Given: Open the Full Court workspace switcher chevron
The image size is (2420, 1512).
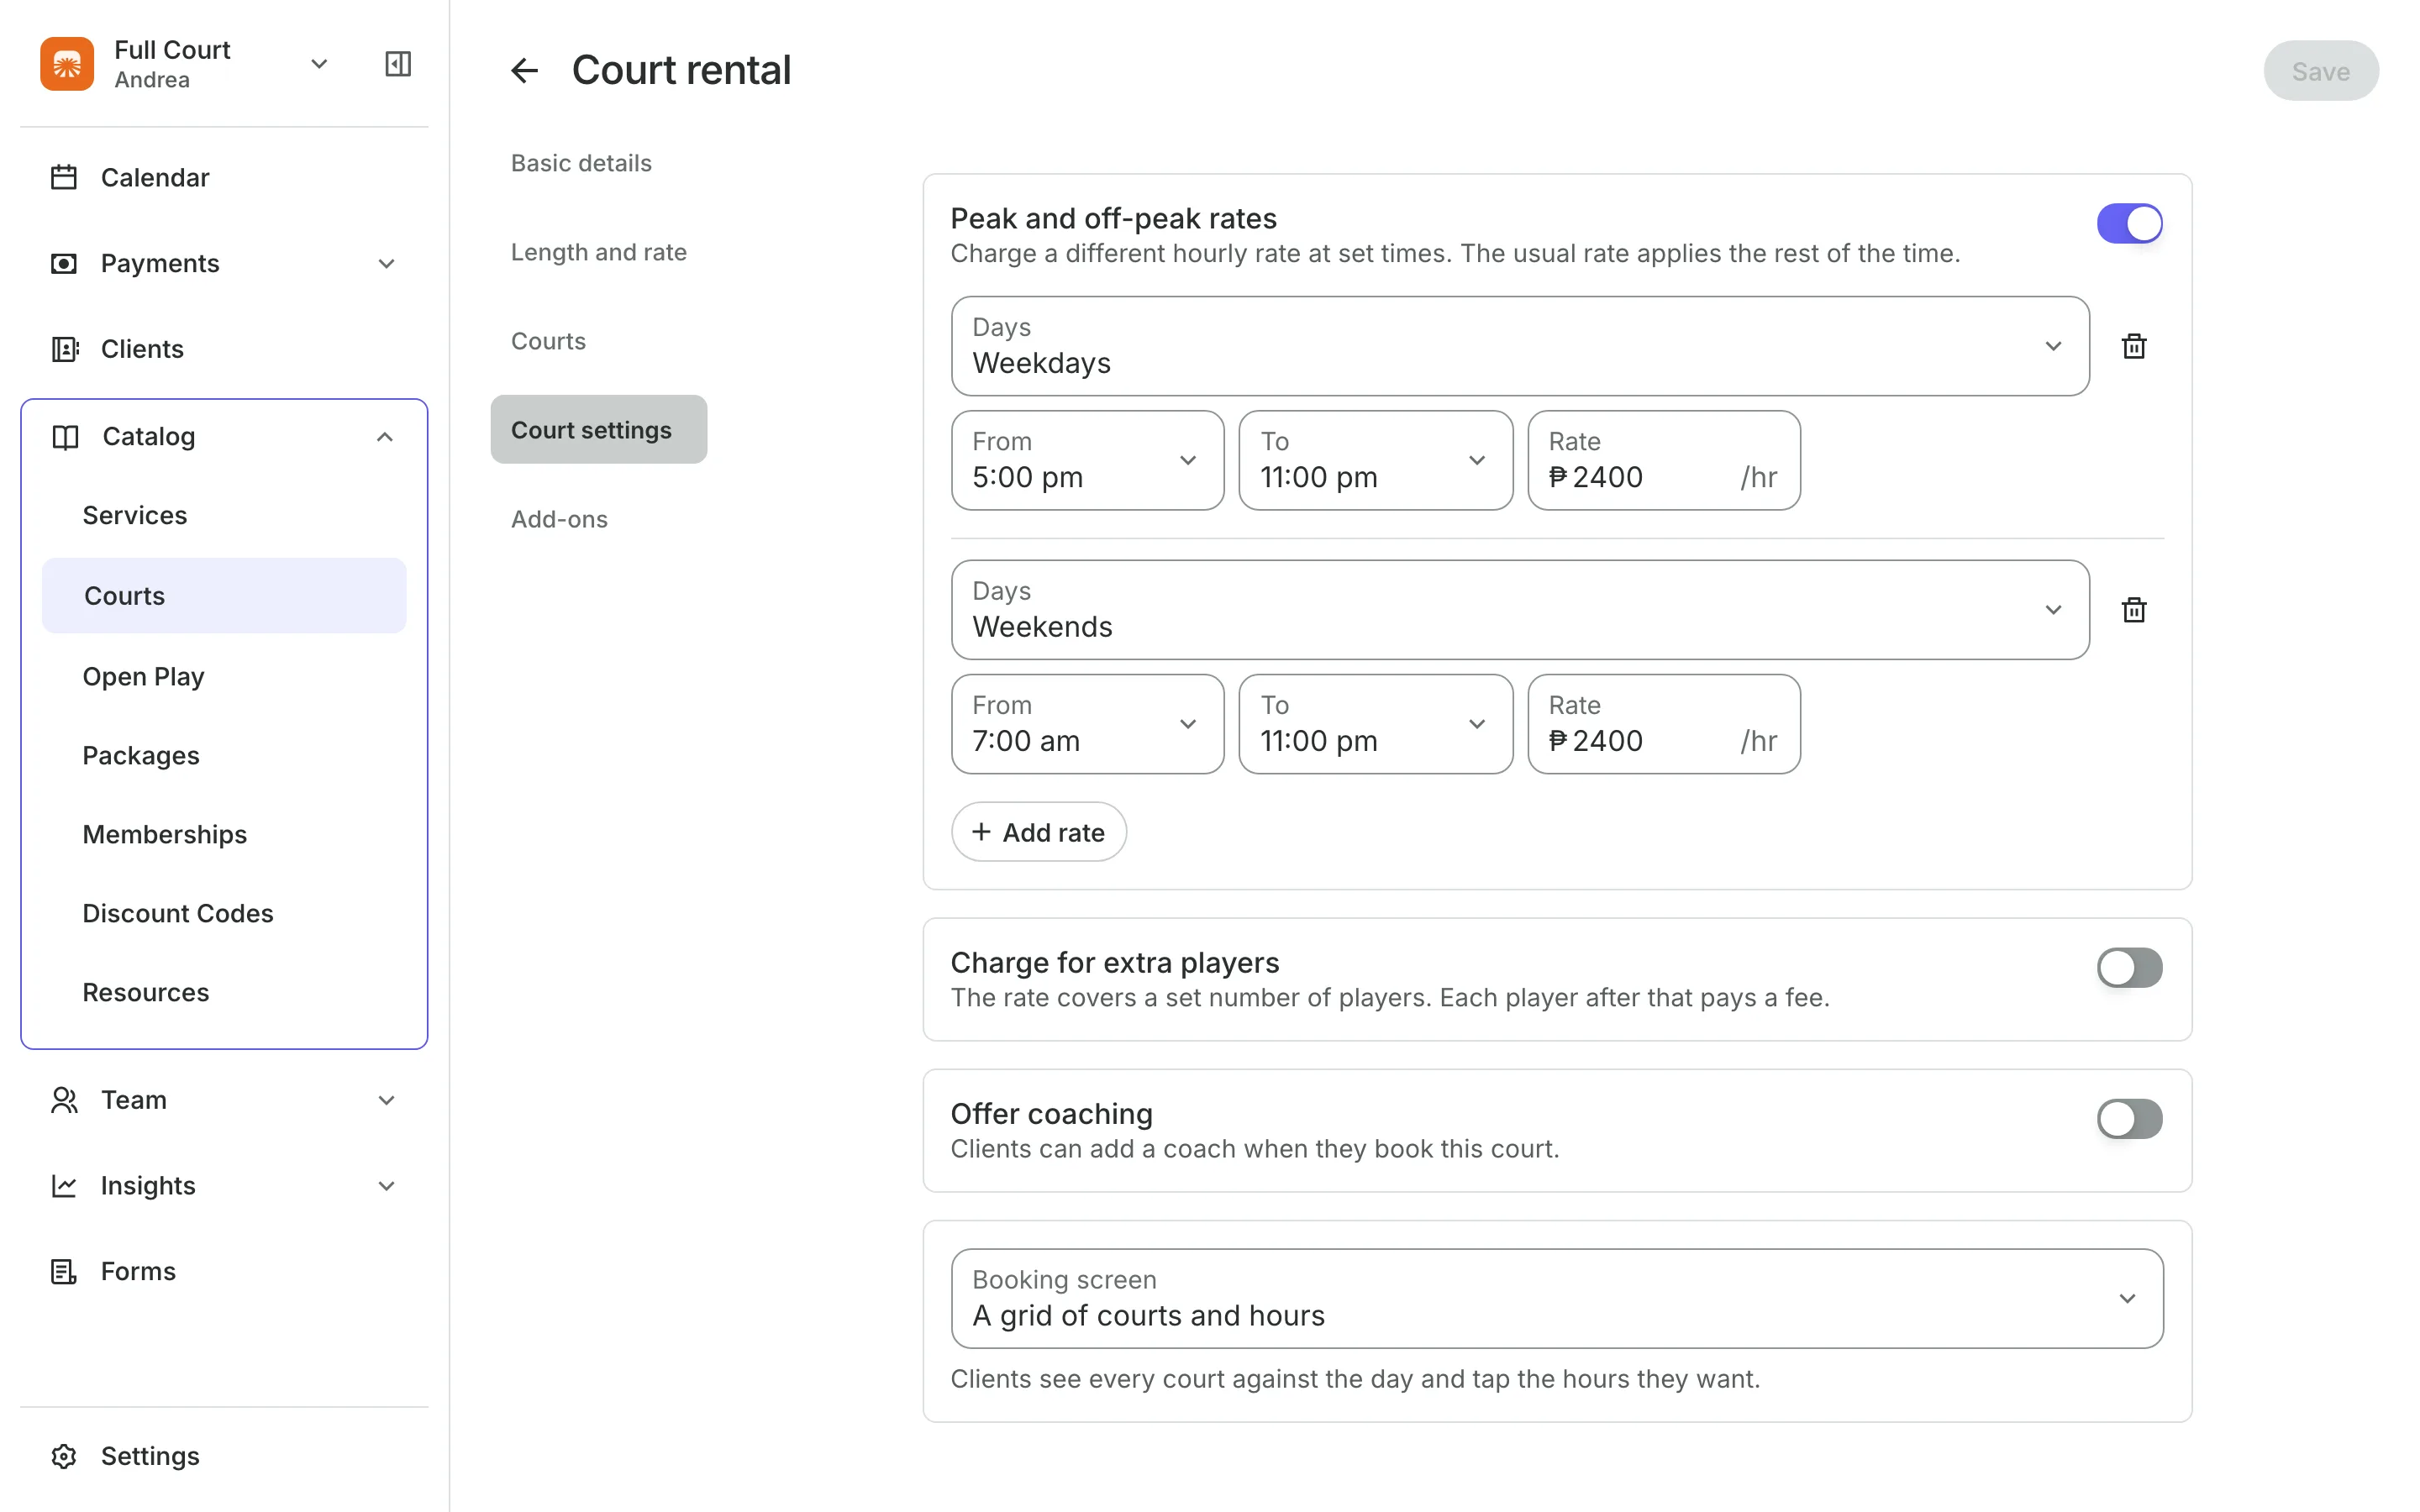Looking at the screenshot, I should click(x=319, y=64).
